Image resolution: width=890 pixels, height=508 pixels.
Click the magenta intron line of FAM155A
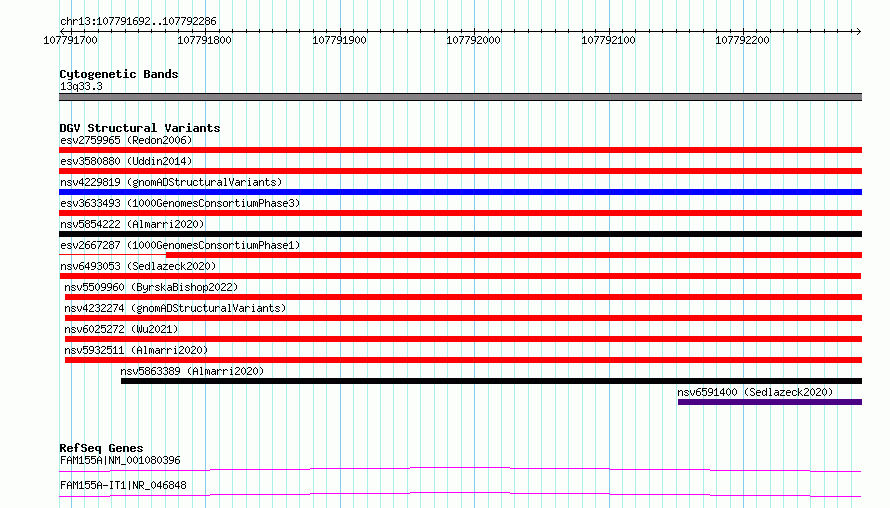[460, 469]
